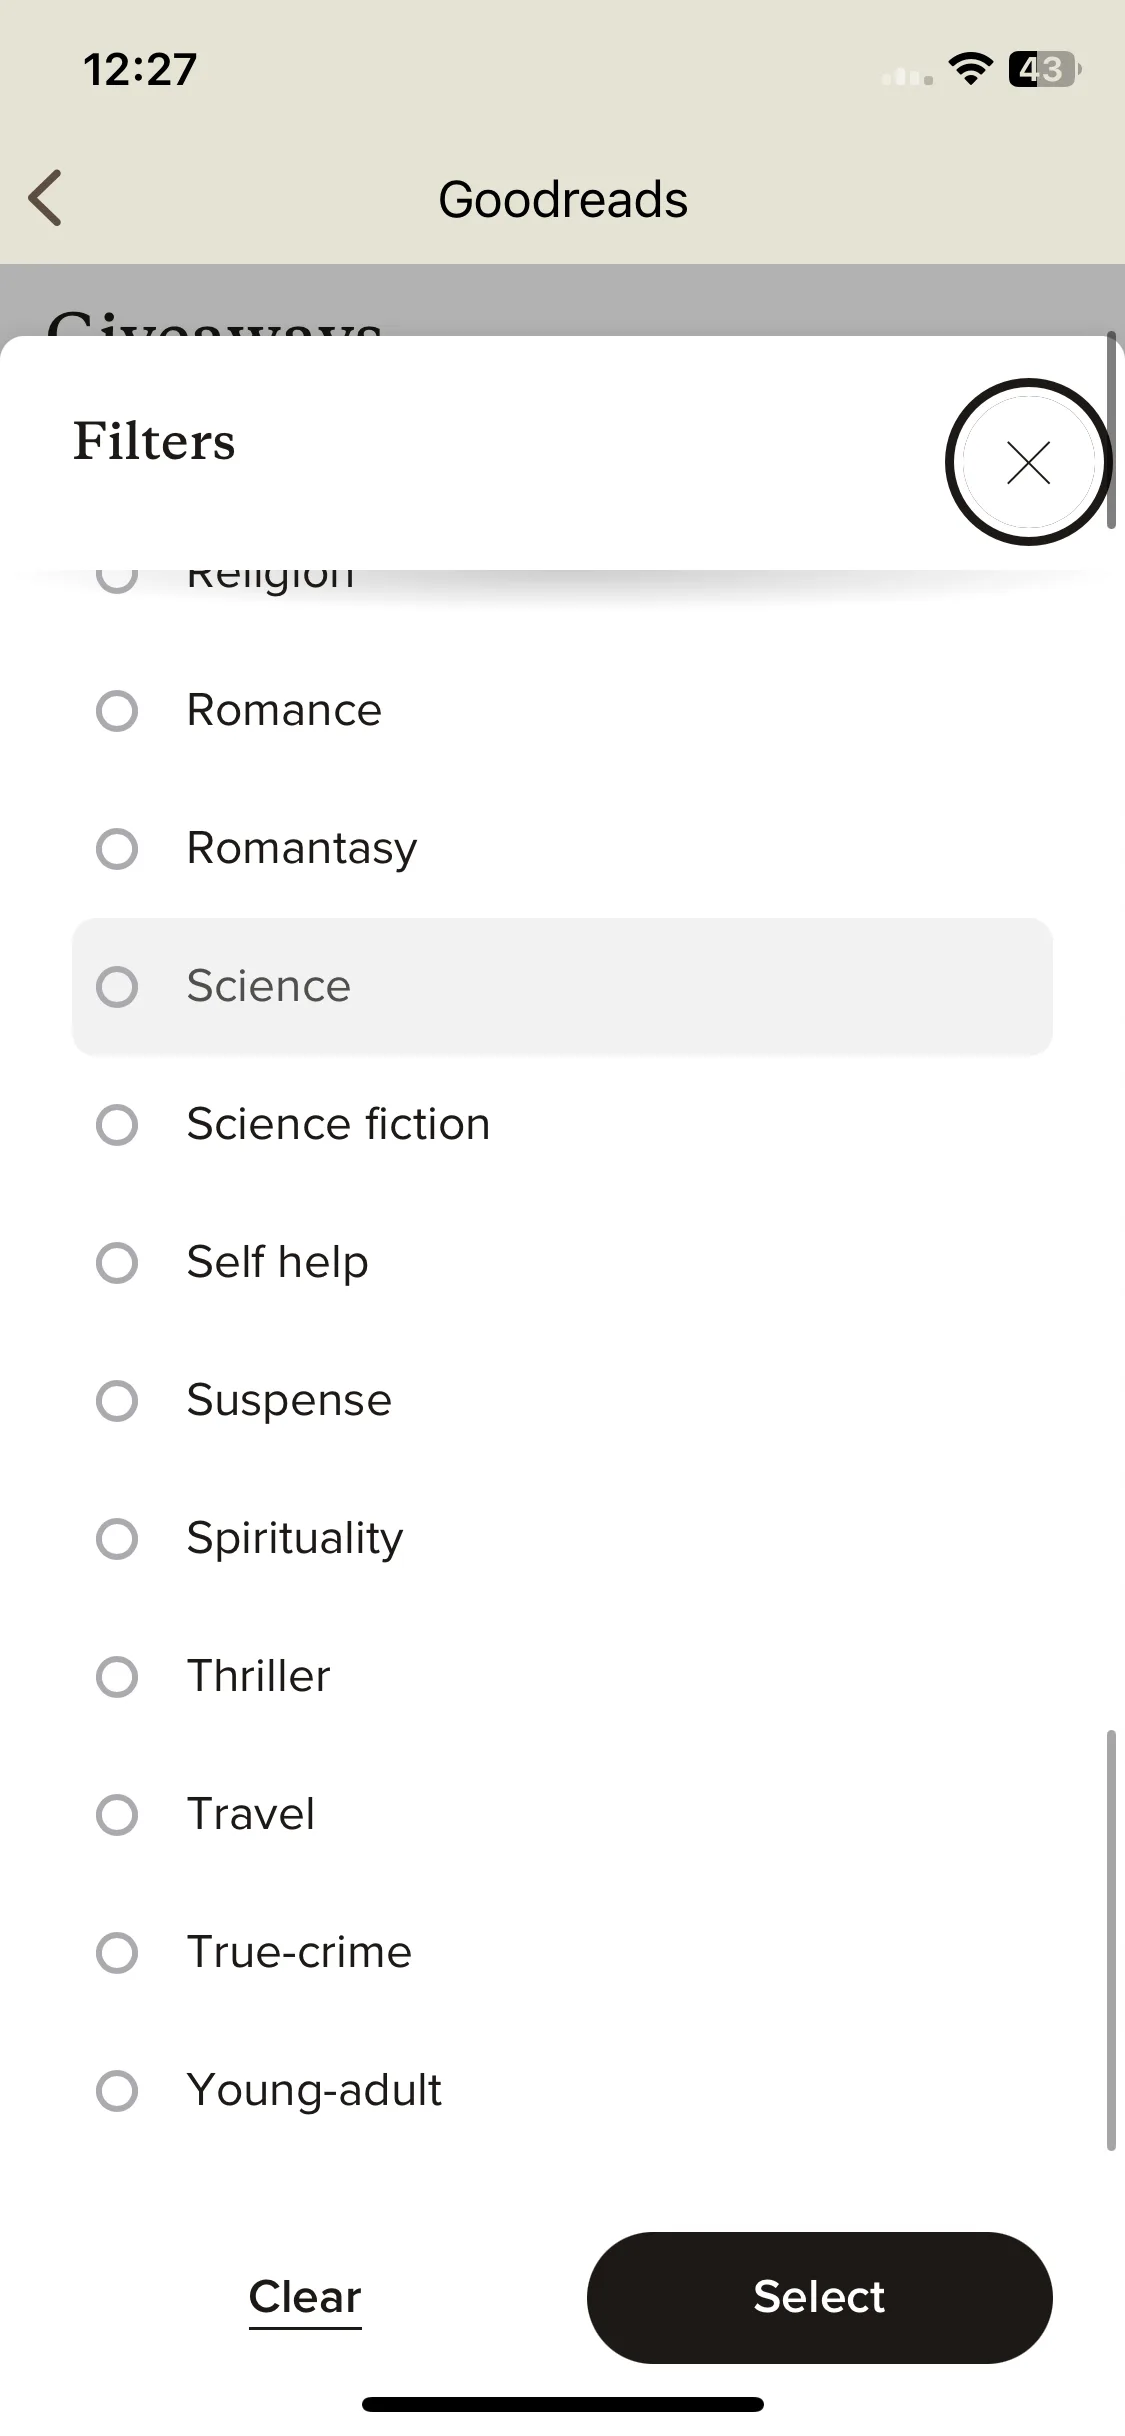Click the filter list scrollbar
Viewport: 1125px width, 2436px height.
tap(1110, 1940)
